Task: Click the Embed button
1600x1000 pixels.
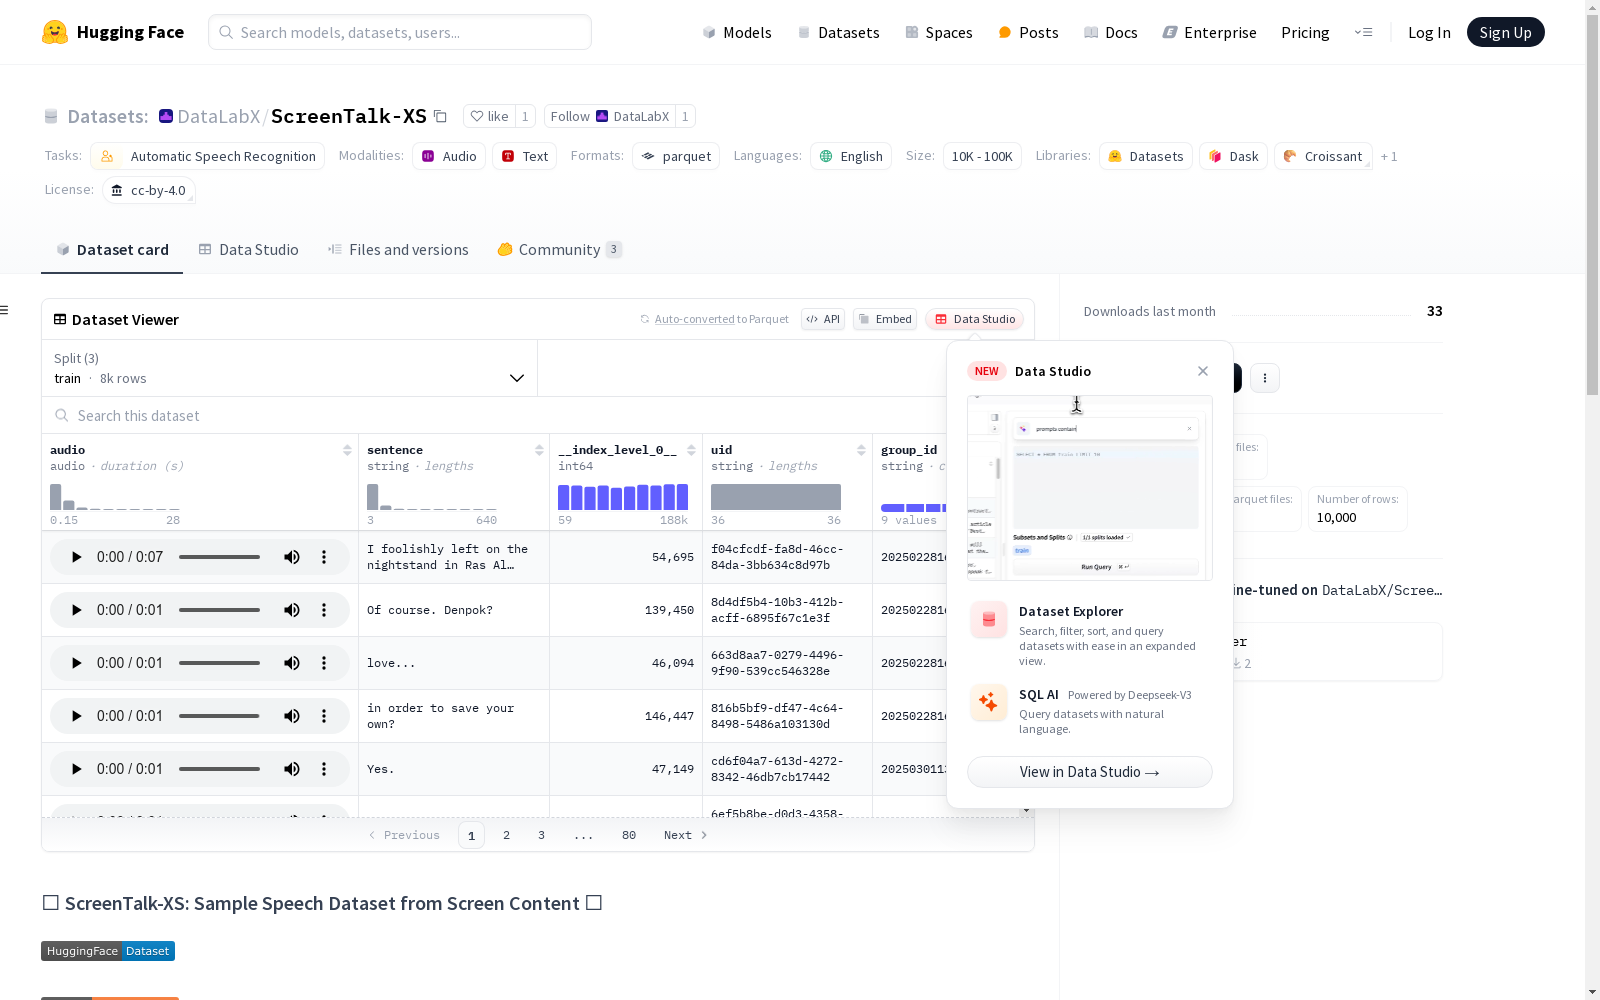Action: (x=885, y=319)
